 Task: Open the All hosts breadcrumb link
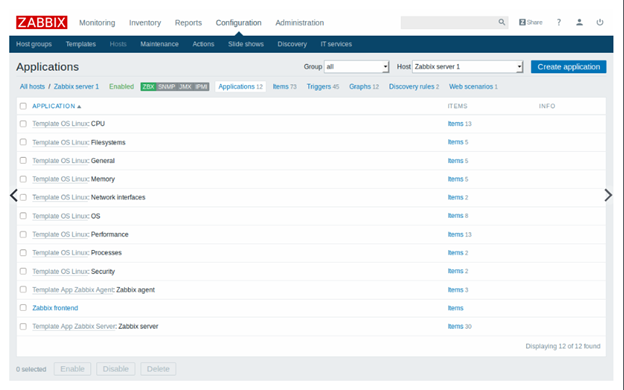[x=32, y=87]
